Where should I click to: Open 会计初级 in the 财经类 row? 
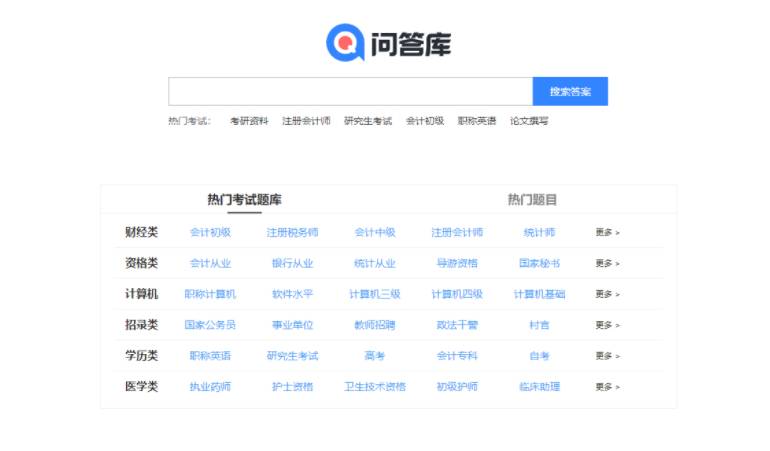click(210, 232)
